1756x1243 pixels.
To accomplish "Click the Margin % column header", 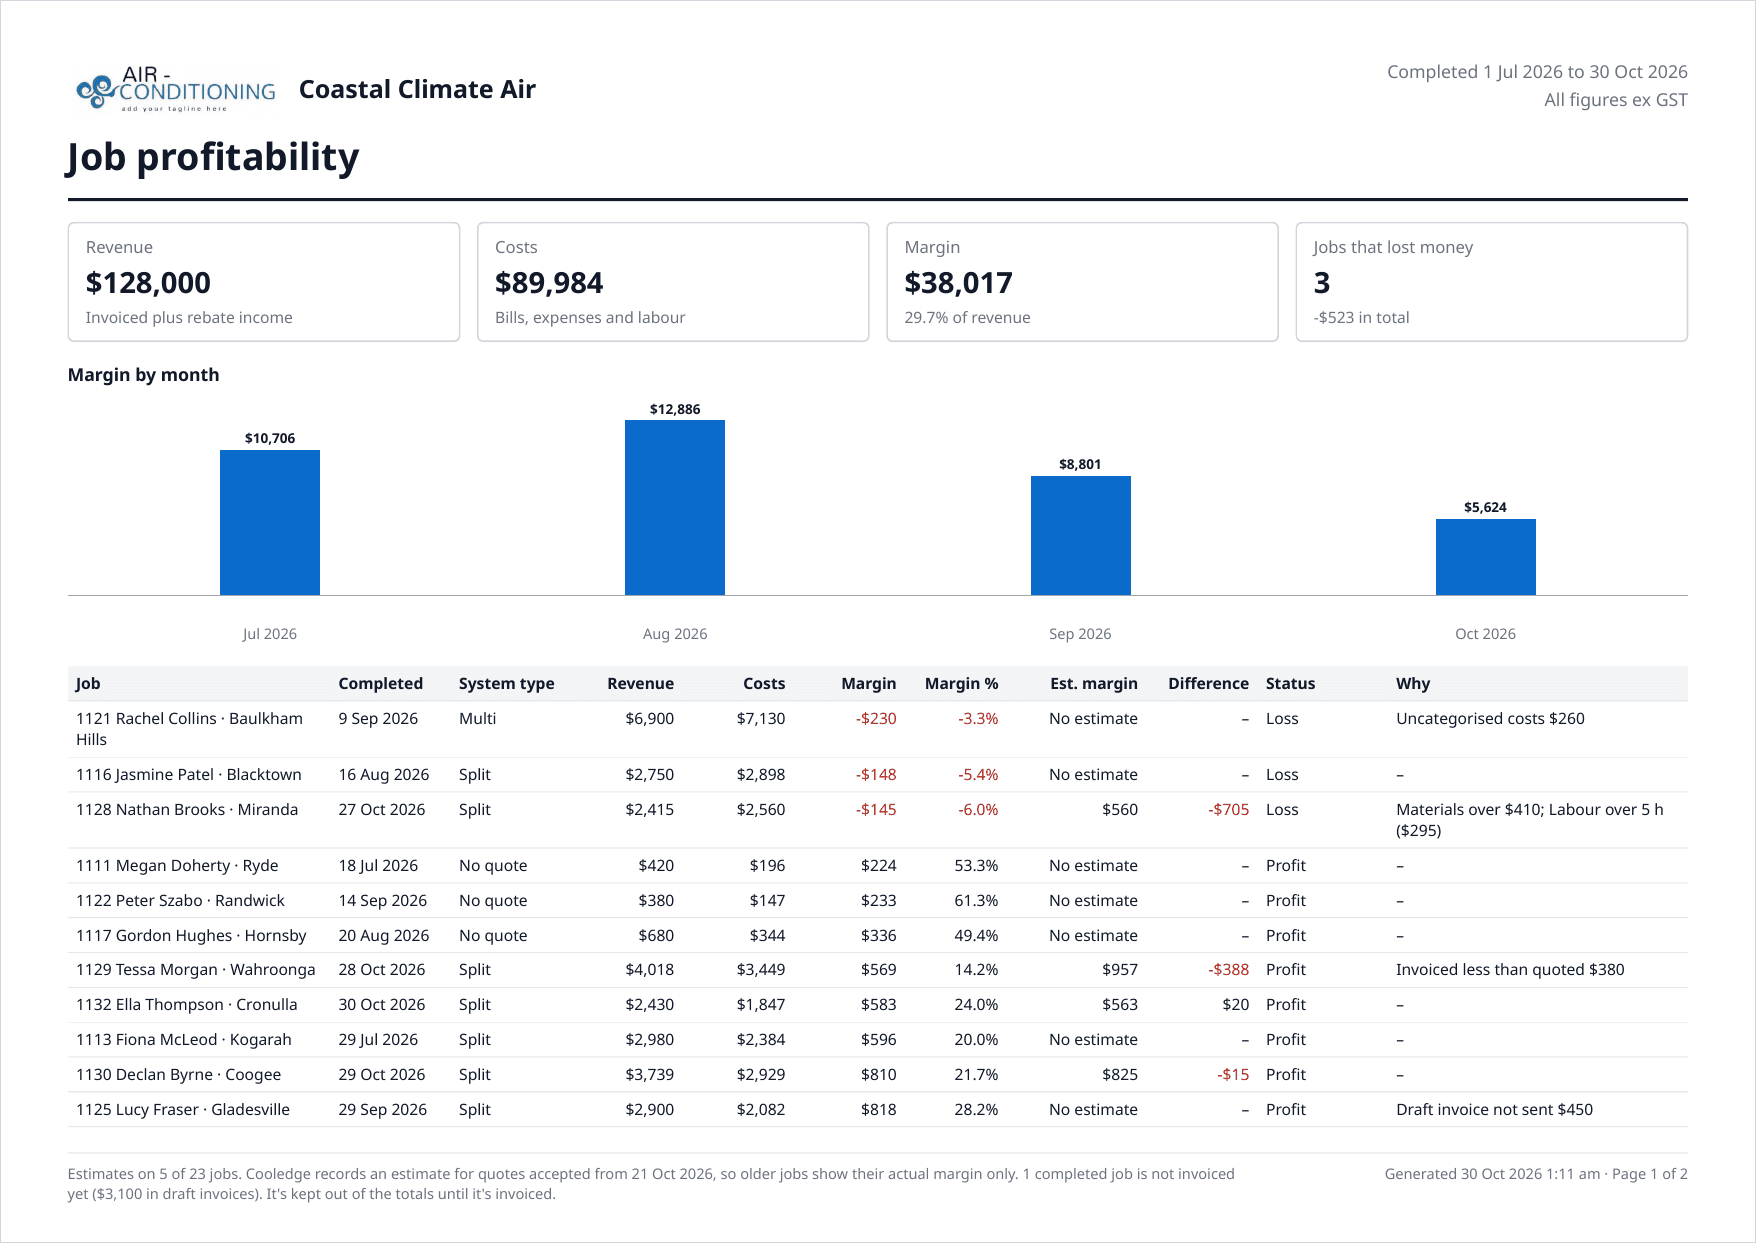I will [961, 683].
